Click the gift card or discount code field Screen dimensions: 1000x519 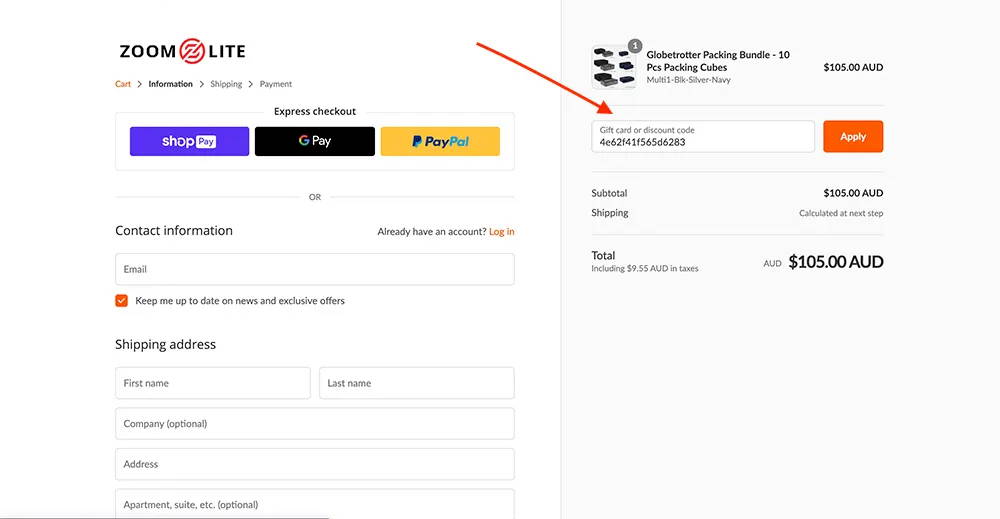tap(703, 136)
